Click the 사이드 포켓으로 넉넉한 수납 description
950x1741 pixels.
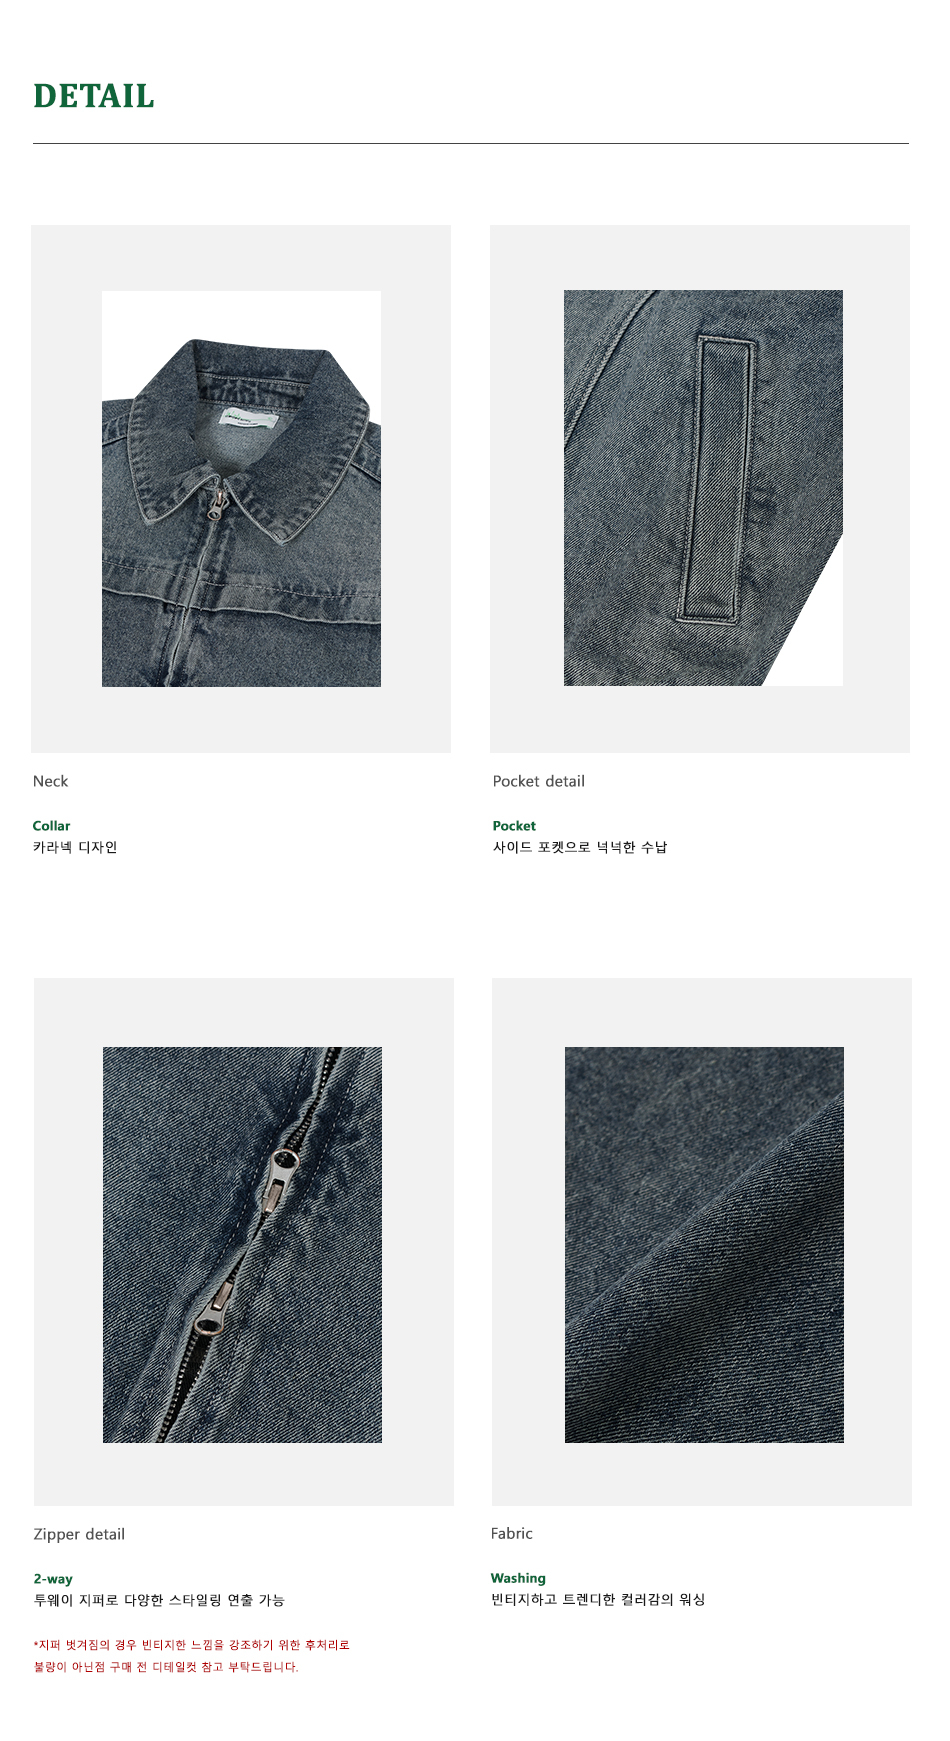tap(580, 847)
